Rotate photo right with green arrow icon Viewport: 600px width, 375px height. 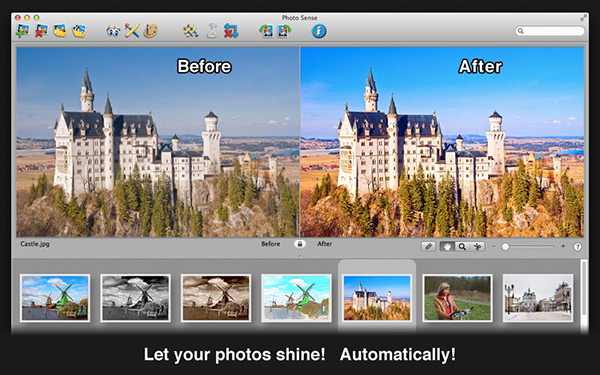pyautogui.click(x=285, y=31)
